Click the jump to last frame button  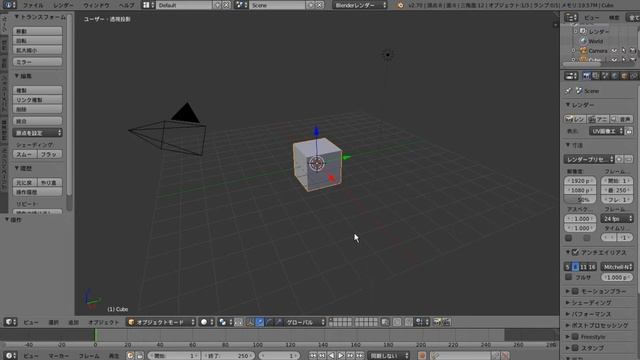click(359, 356)
